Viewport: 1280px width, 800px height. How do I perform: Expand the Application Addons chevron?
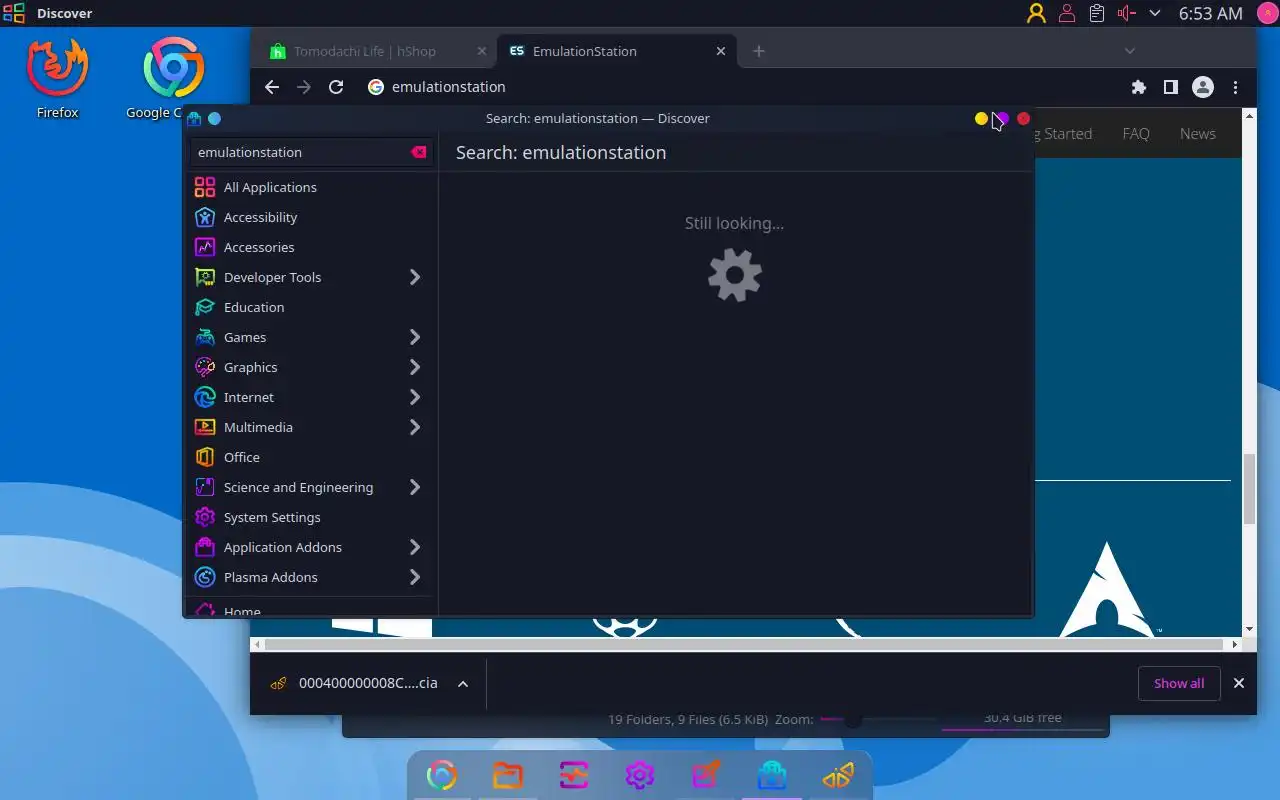[415, 547]
